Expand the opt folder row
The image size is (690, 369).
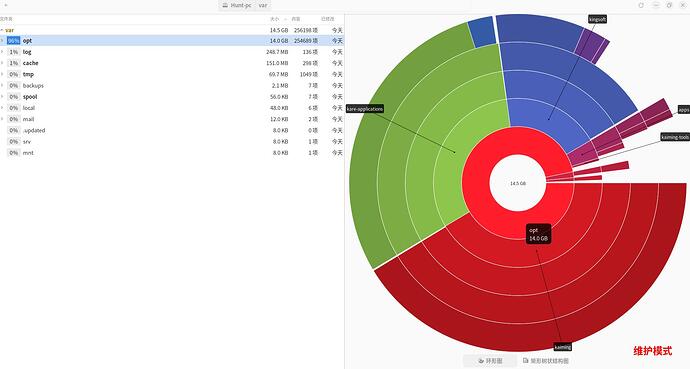(x=2, y=40)
